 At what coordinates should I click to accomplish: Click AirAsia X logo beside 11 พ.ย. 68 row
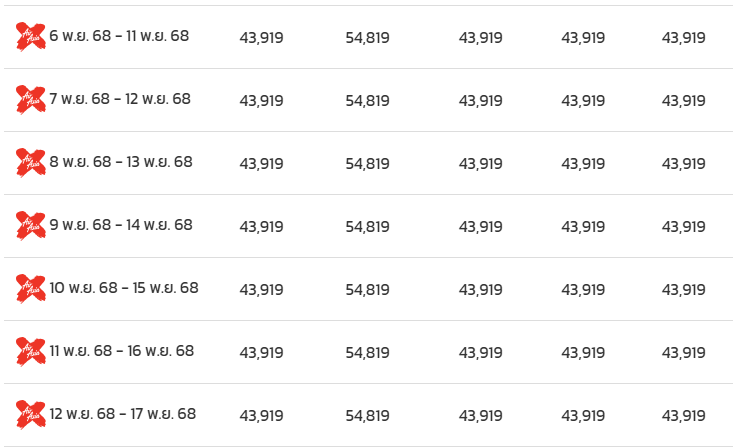click(31, 352)
